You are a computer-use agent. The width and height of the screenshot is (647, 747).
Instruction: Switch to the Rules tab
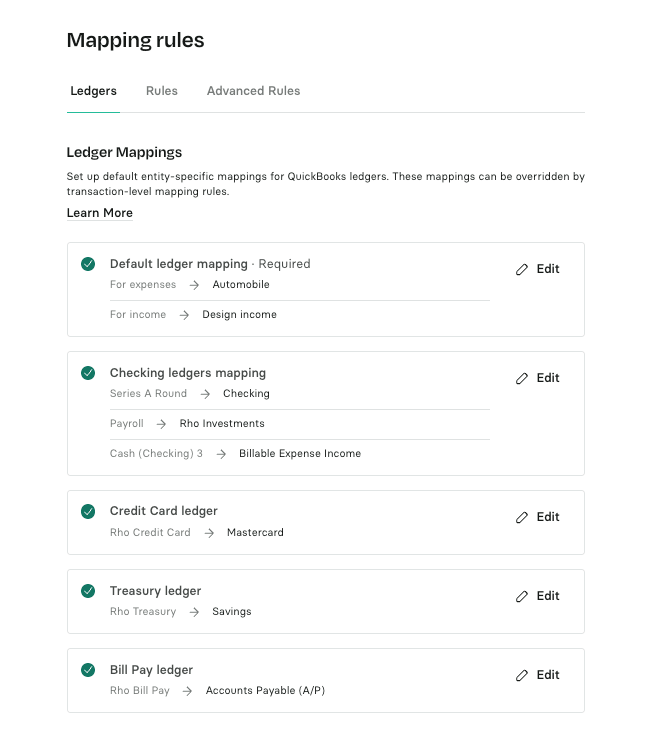pyautogui.click(x=161, y=91)
